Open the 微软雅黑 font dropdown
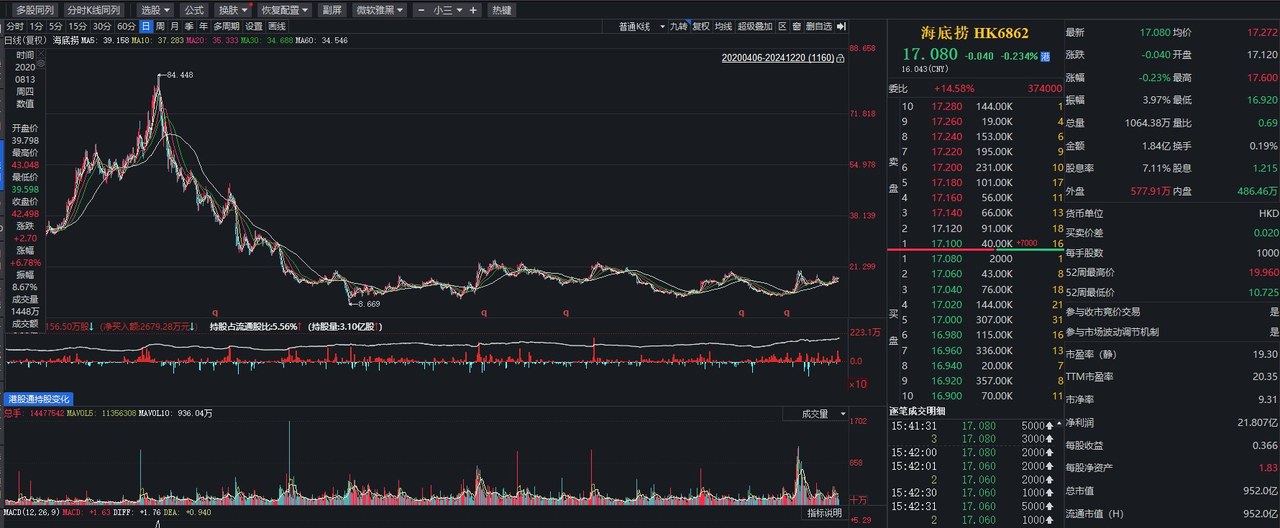This screenshot has height=528, width=1280. pos(380,10)
